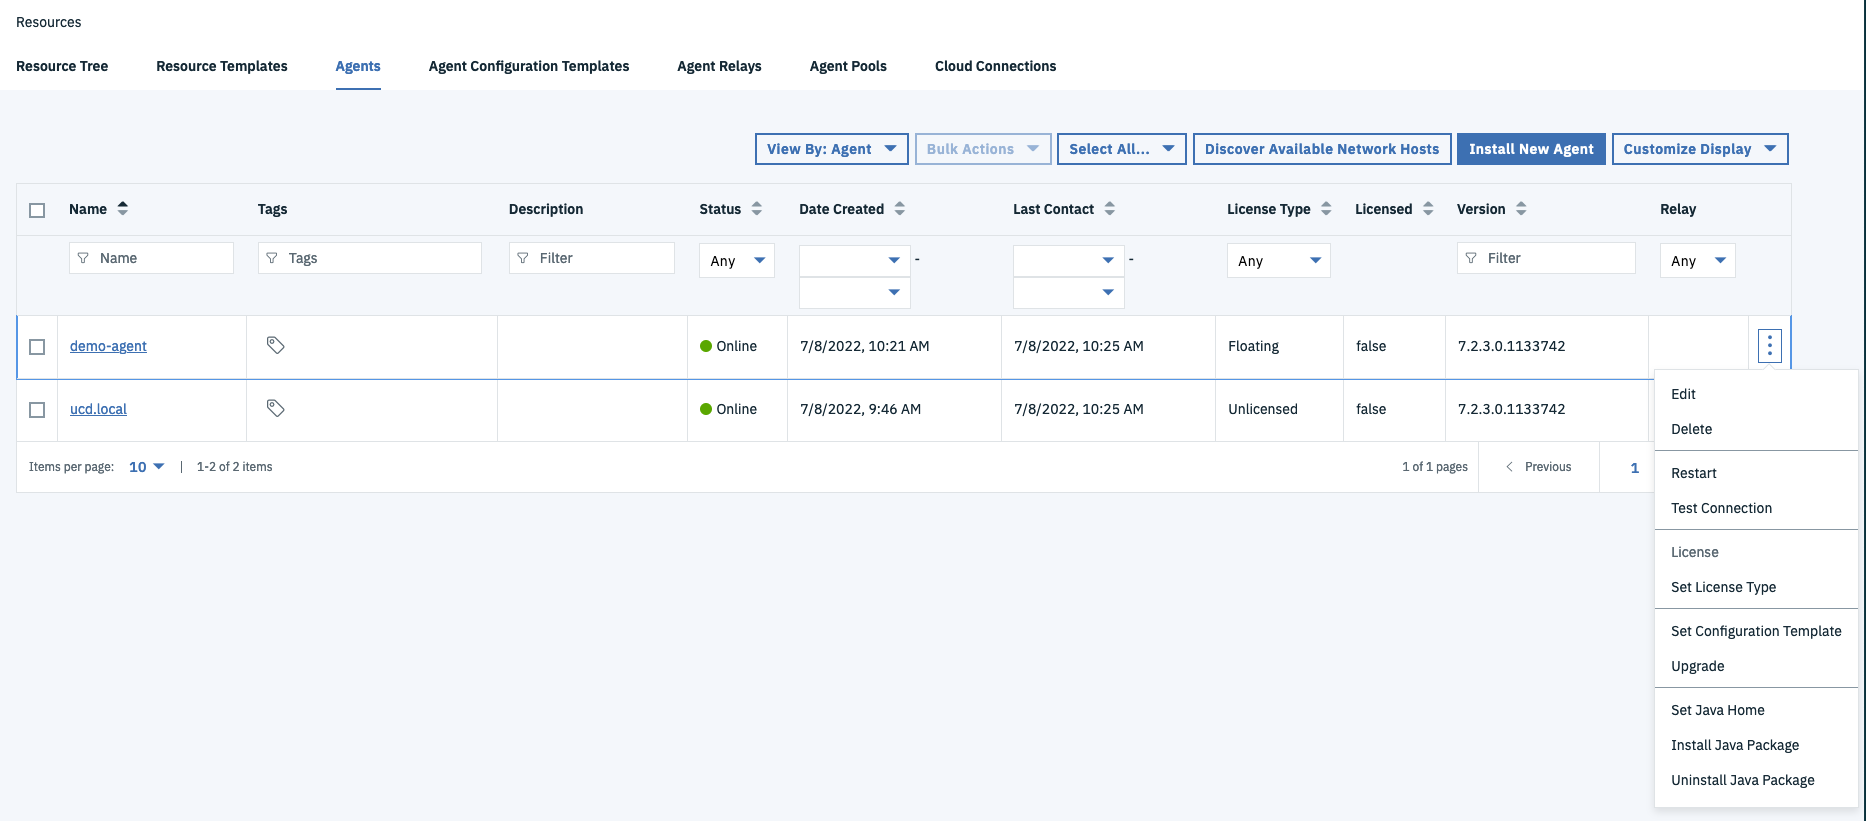Toggle the select-all header checkbox

(x=37, y=210)
